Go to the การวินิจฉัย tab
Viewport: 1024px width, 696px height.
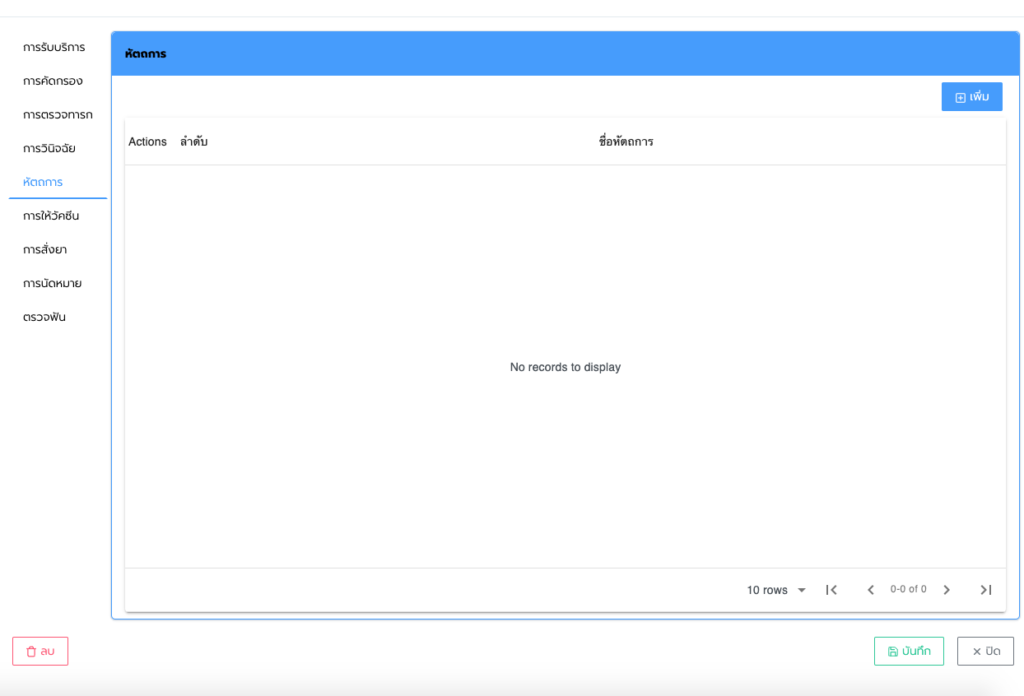tap(49, 148)
